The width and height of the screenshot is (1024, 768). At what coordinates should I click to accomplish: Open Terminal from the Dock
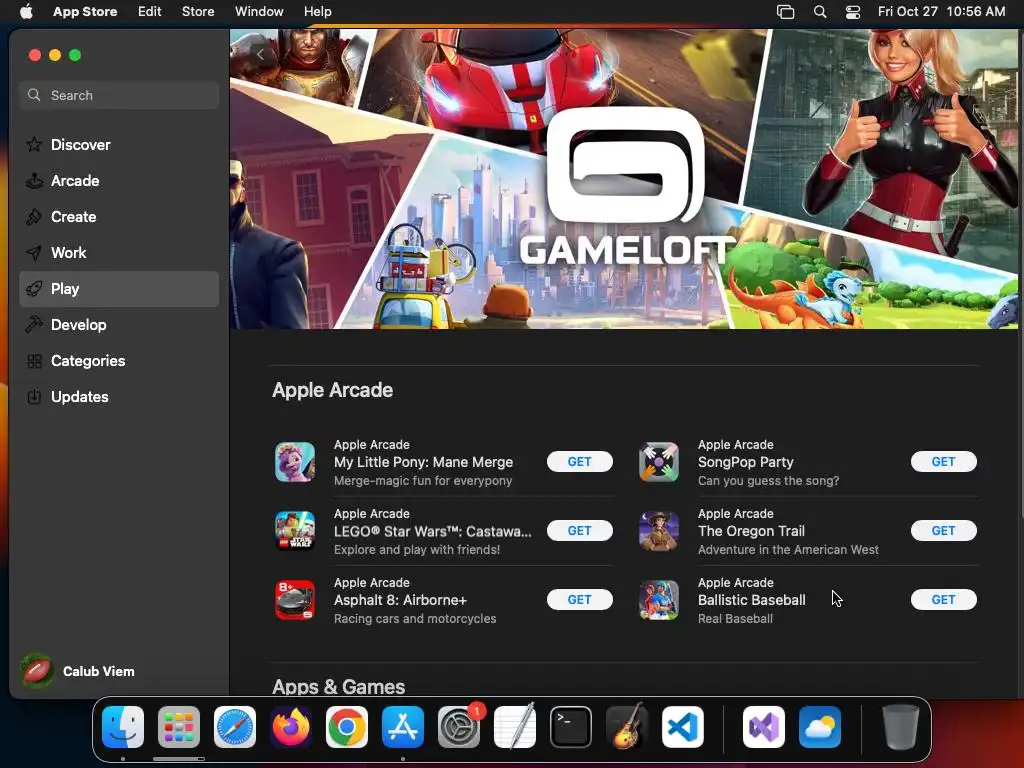click(571, 727)
